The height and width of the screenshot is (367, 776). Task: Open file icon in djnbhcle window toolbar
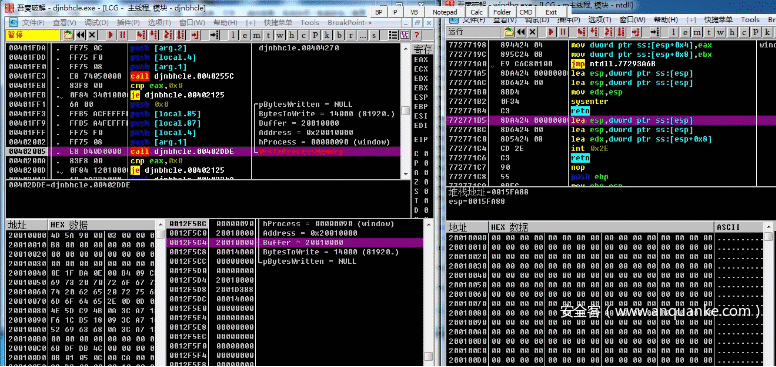coord(68,35)
